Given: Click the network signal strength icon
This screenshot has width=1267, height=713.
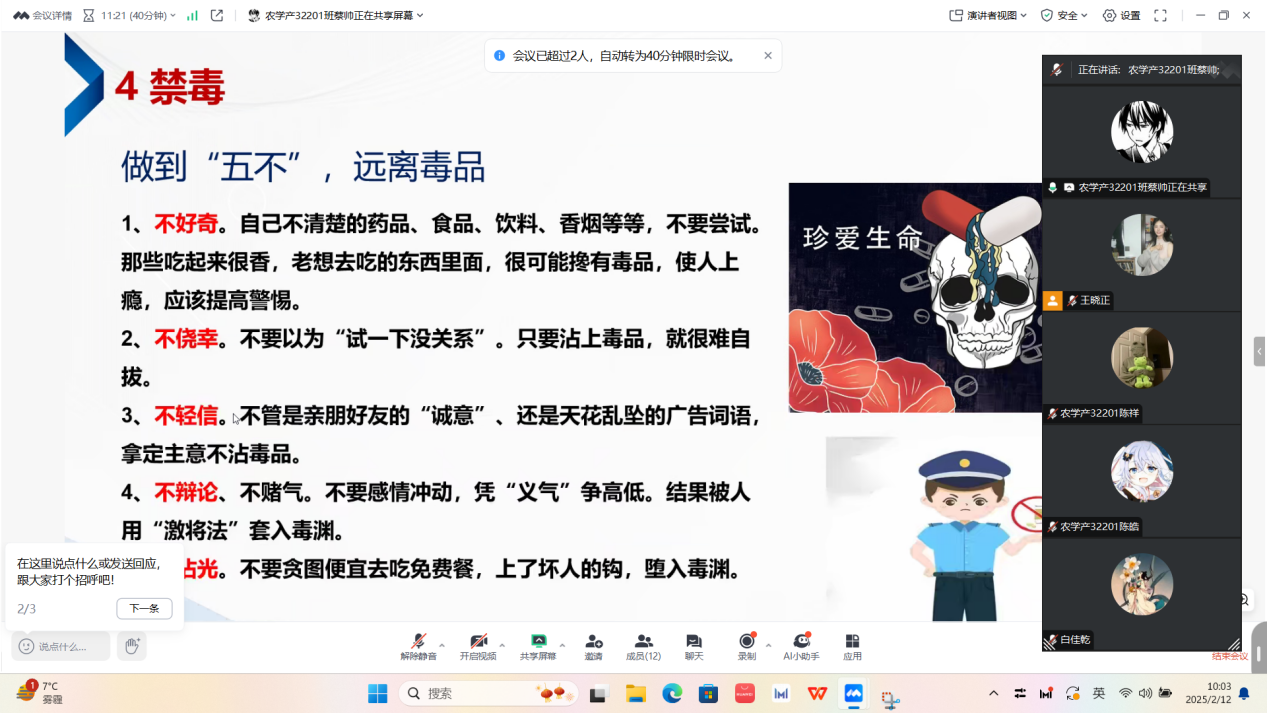Looking at the screenshot, I should tap(192, 15).
